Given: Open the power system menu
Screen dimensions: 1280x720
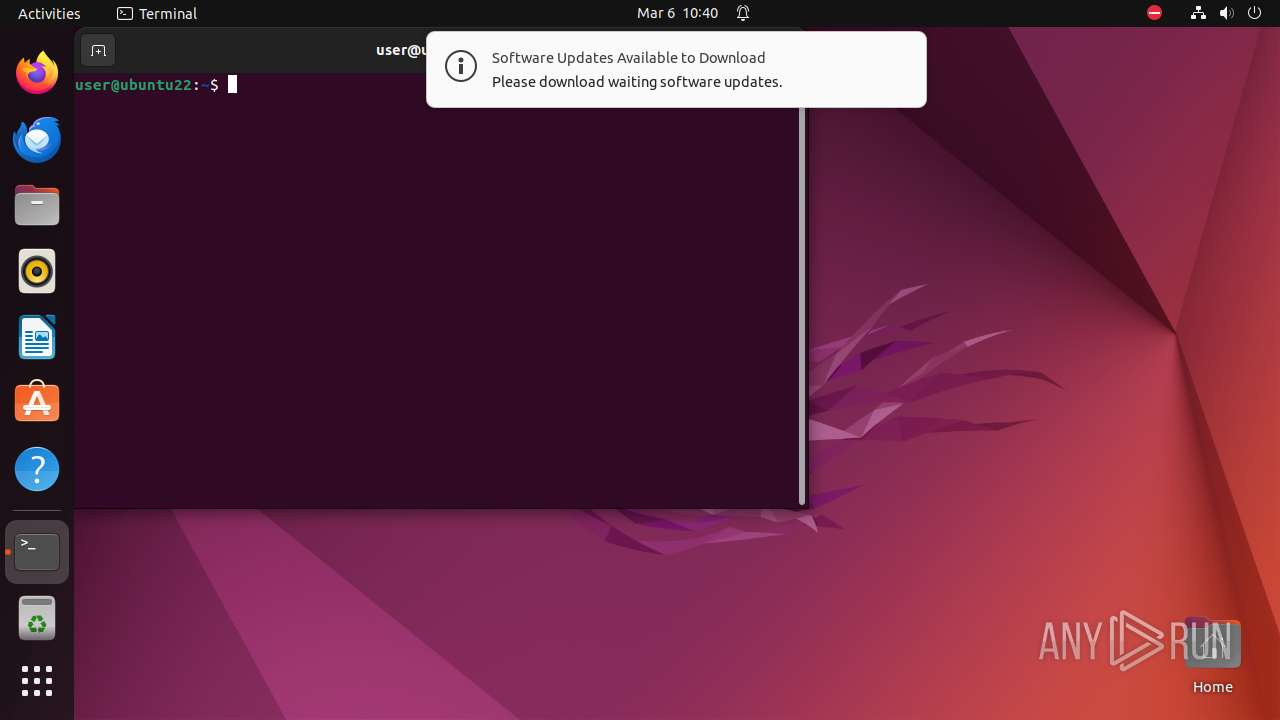Looking at the screenshot, I should (1254, 13).
